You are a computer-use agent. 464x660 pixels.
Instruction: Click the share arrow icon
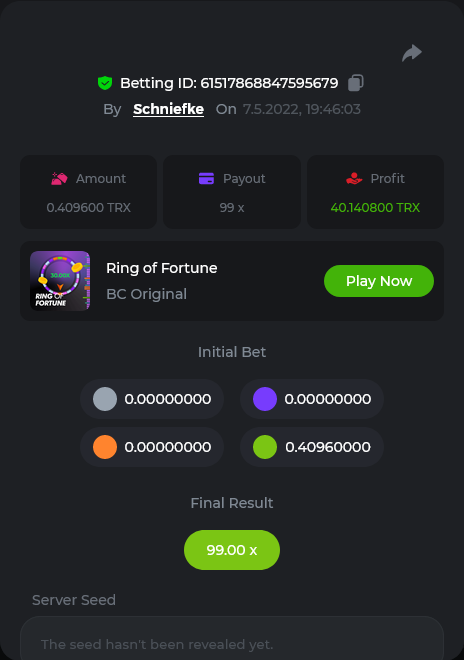click(x=412, y=53)
